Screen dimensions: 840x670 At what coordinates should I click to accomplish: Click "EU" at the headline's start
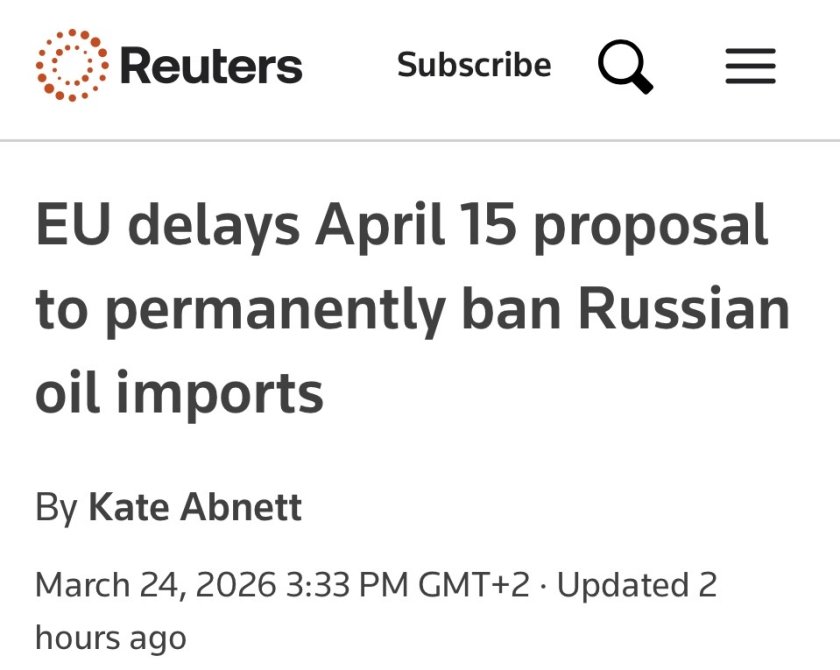click(x=69, y=228)
